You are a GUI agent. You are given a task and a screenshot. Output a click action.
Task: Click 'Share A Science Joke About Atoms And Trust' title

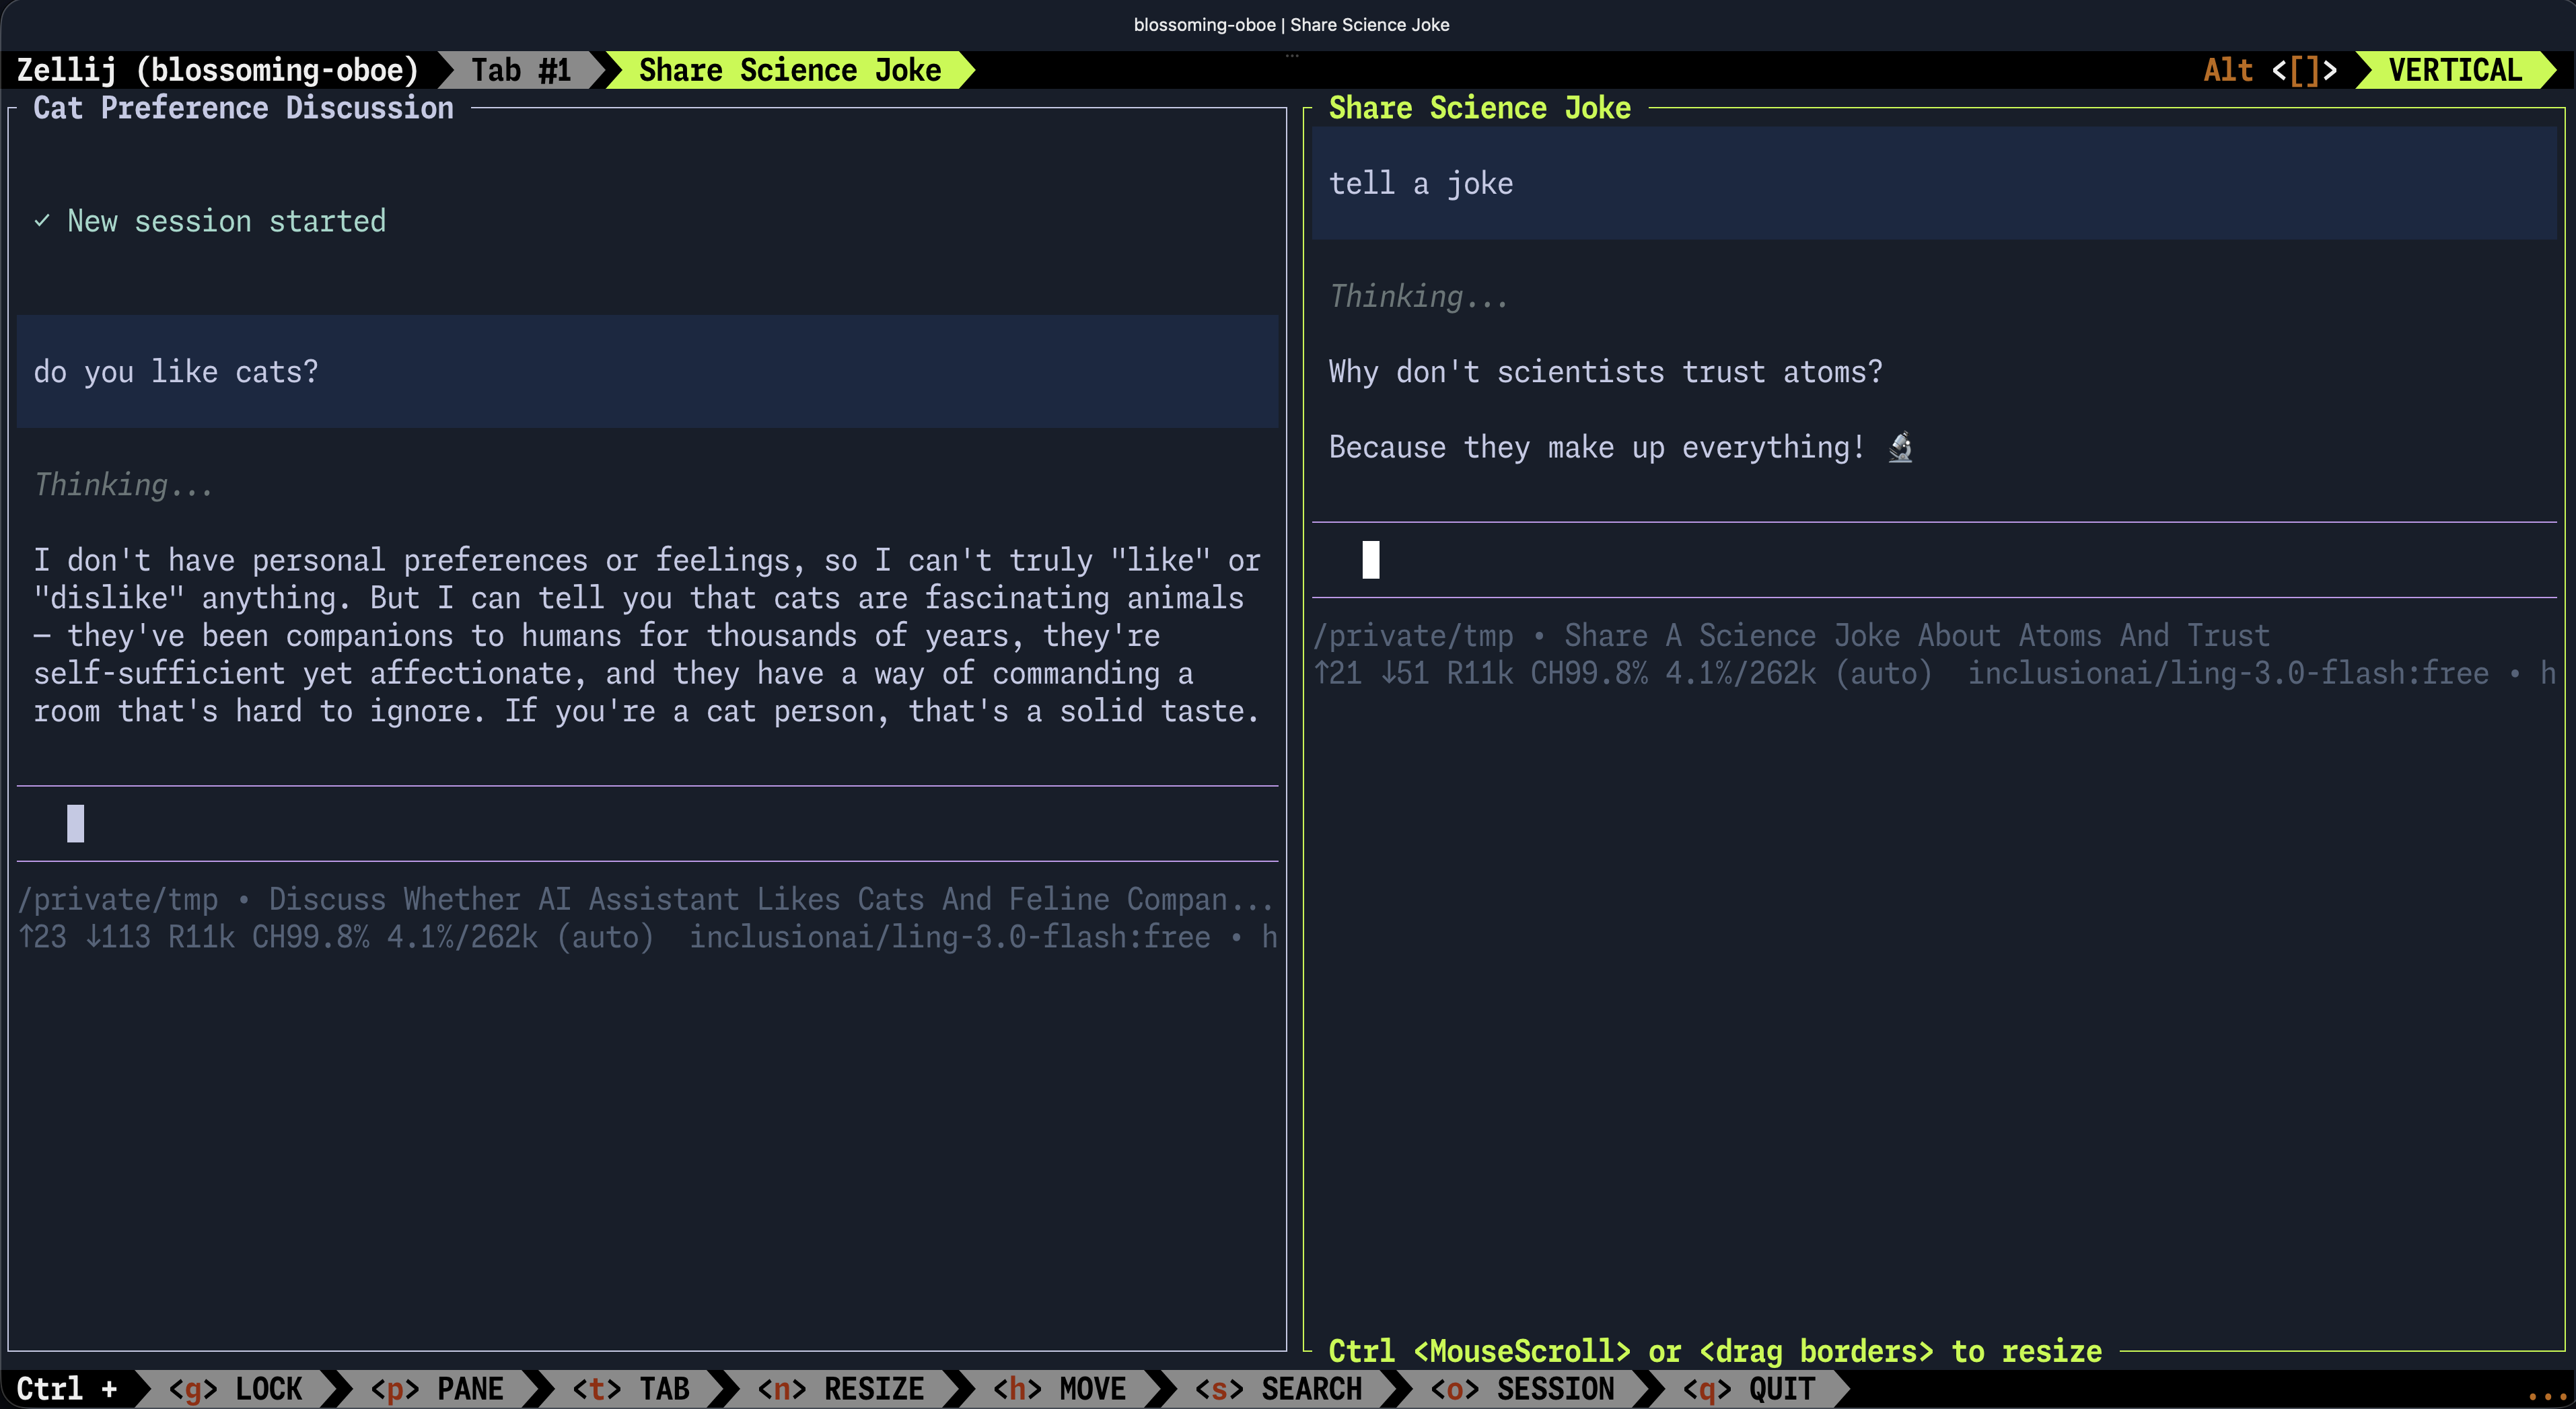[x=1917, y=636]
